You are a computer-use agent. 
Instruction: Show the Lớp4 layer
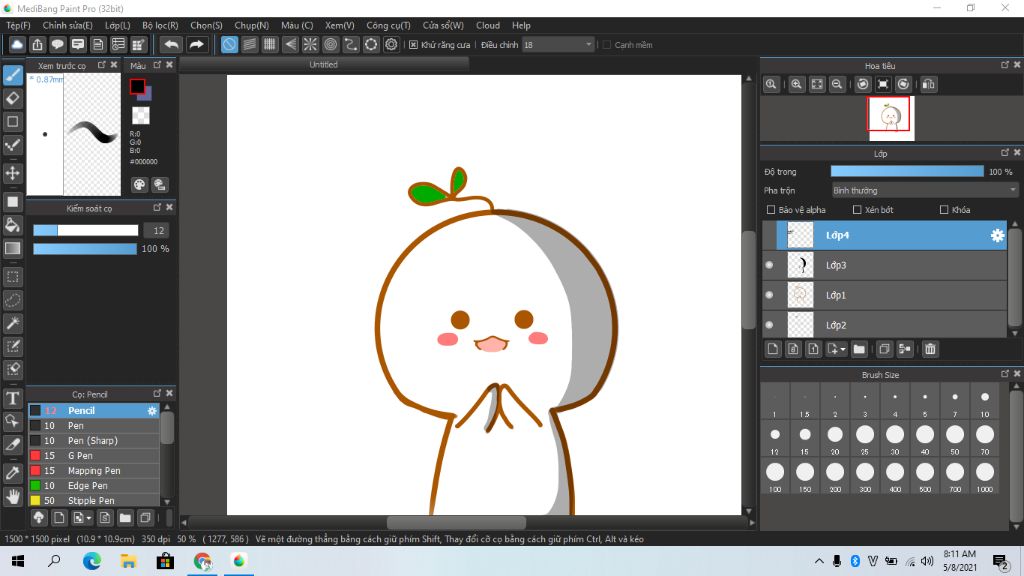click(x=769, y=235)
